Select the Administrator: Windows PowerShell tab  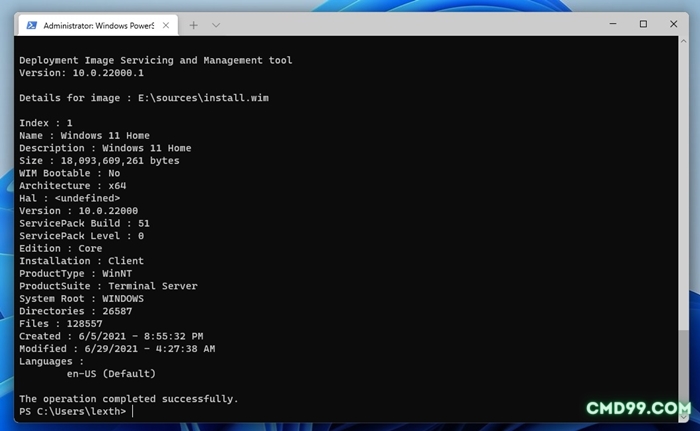pos(98,25)
